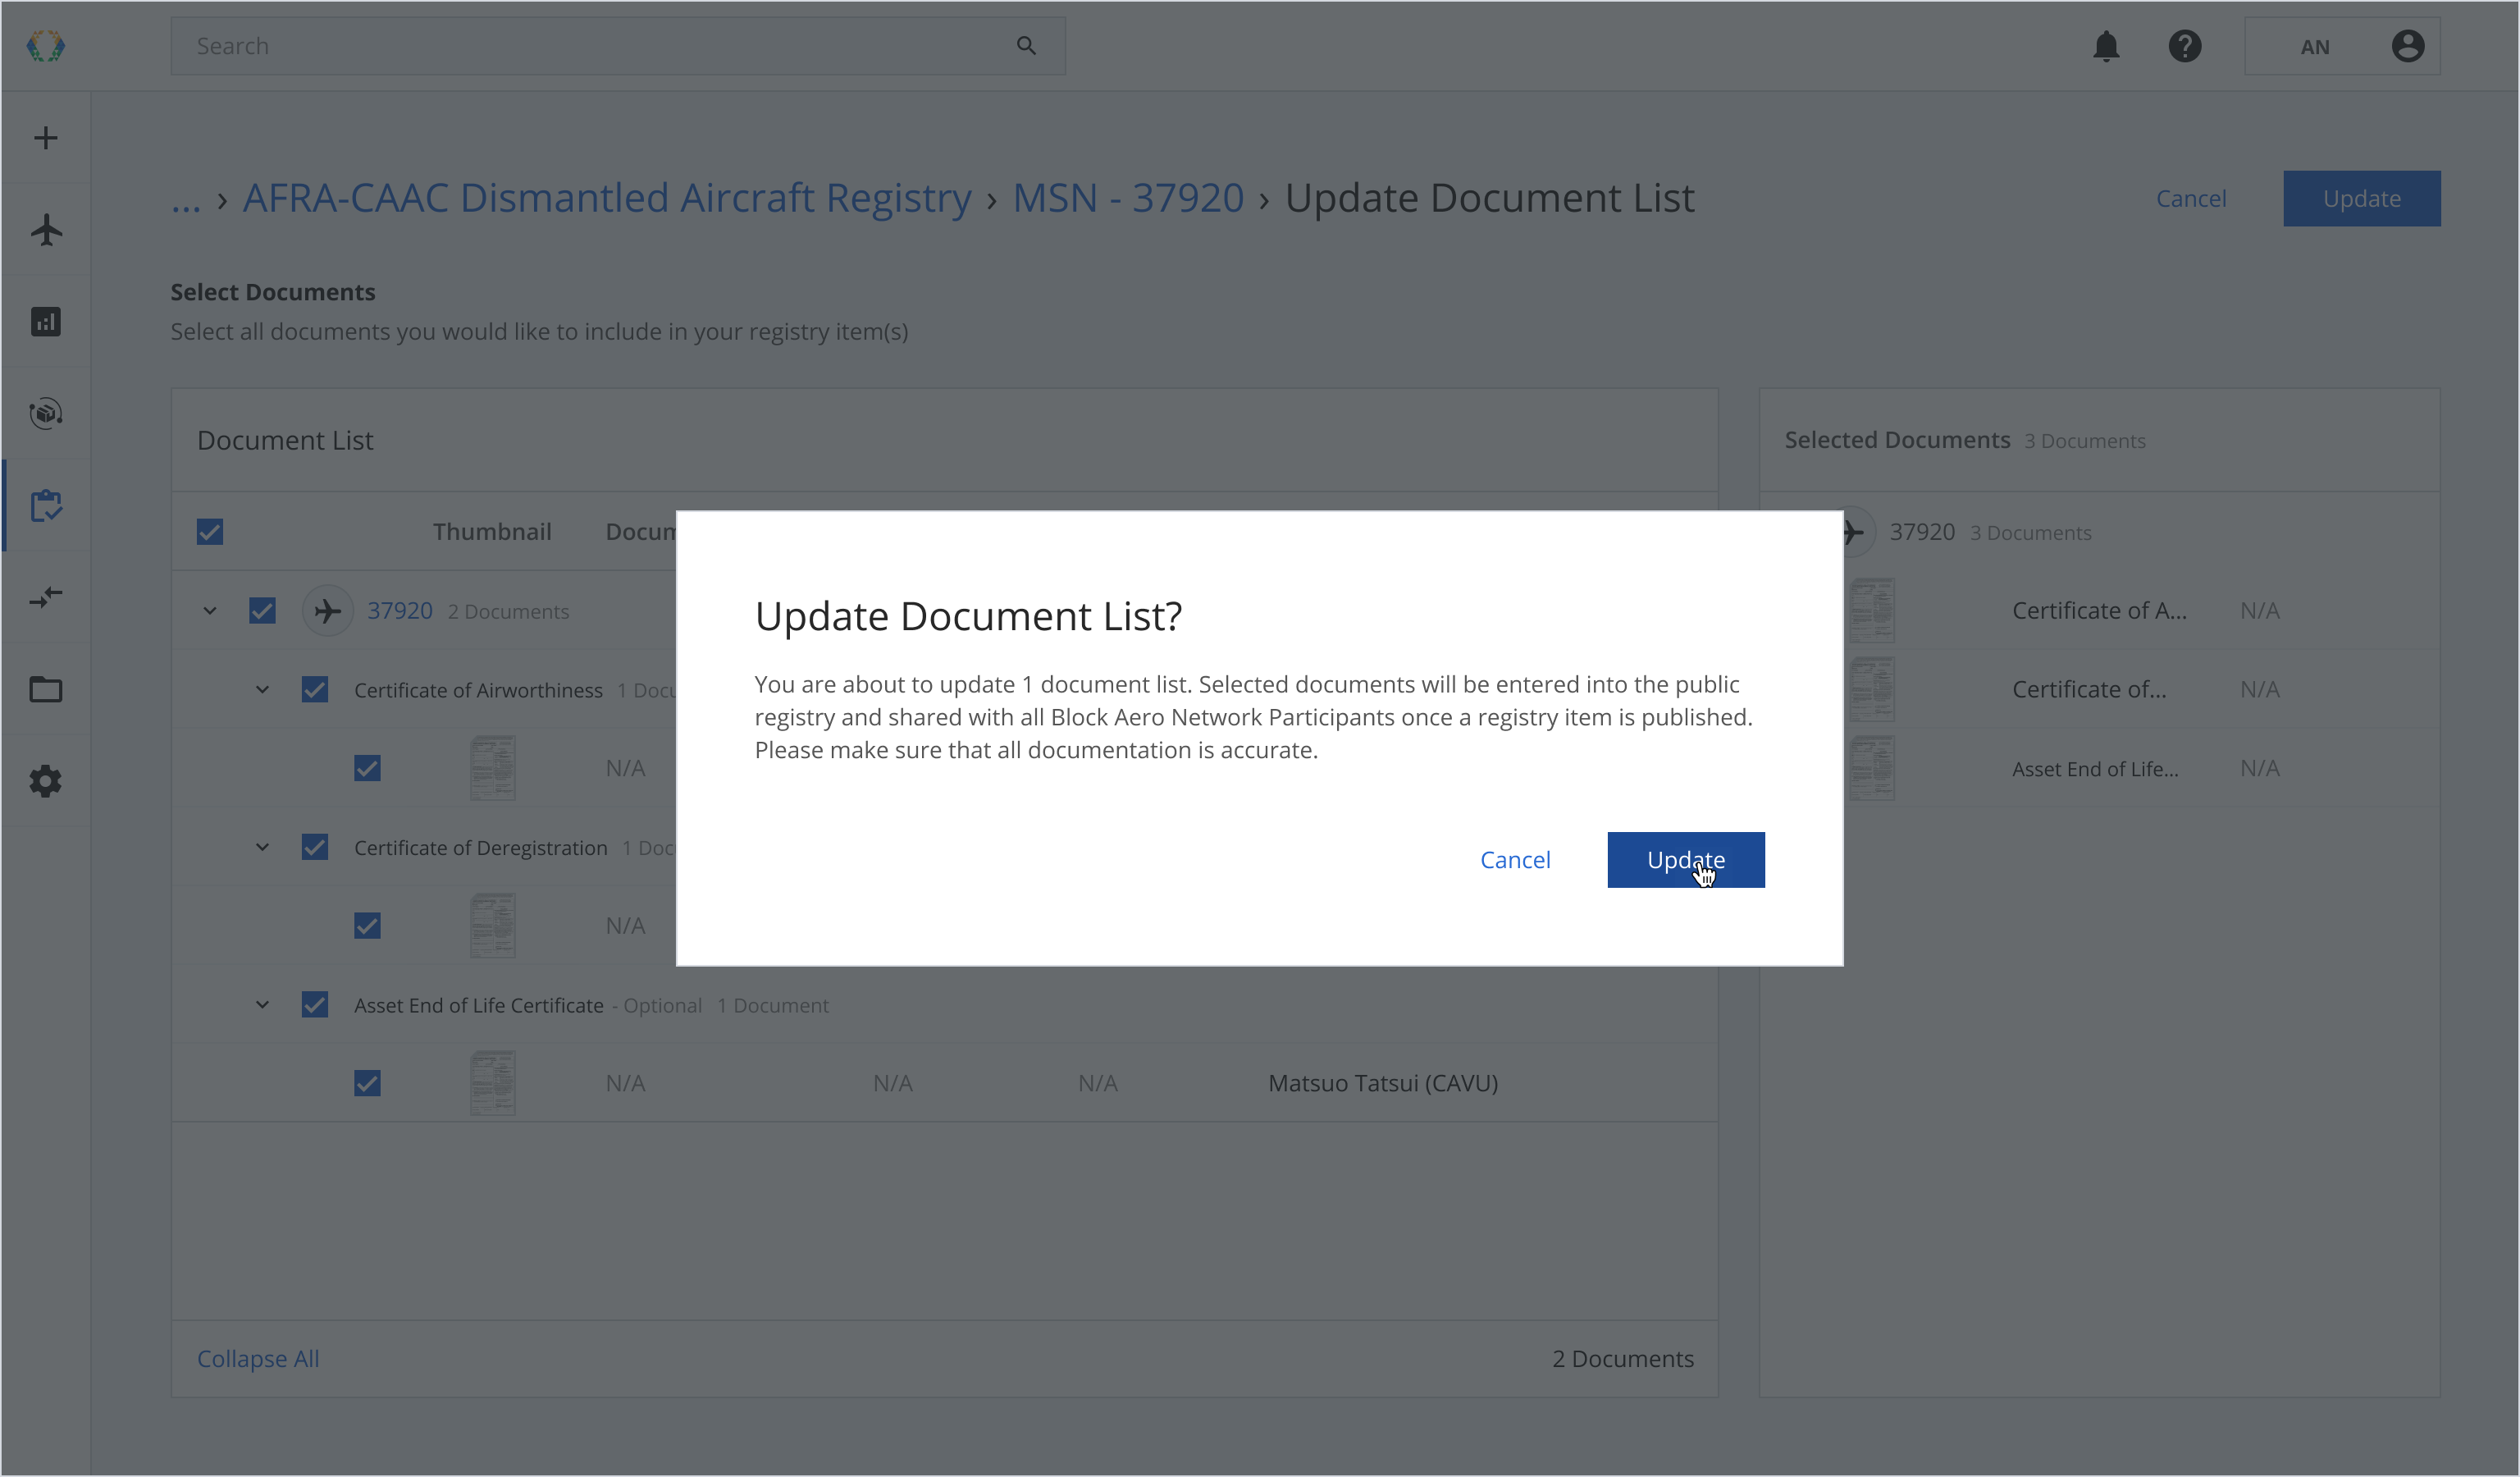Click the plus add icon in sidebar

tap(46, 138)
